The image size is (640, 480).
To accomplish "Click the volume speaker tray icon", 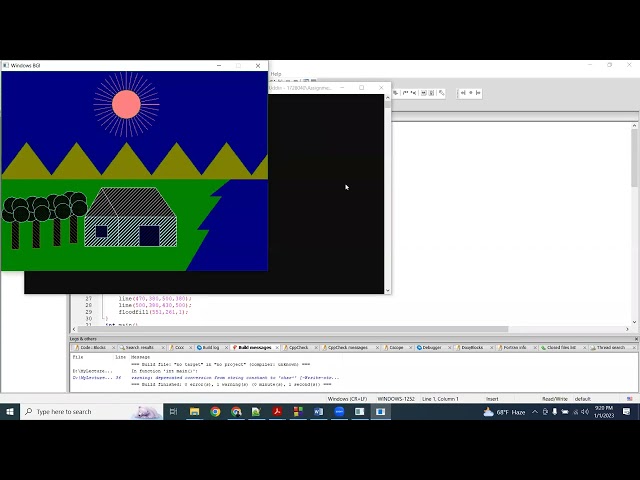I will [585, 412].
